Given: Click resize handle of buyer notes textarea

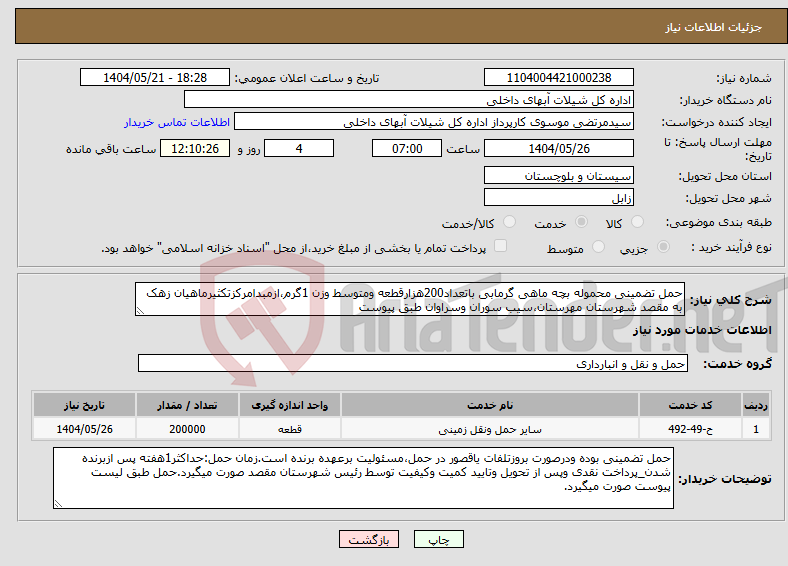Looking at the screenshot, I should point(58,504).
